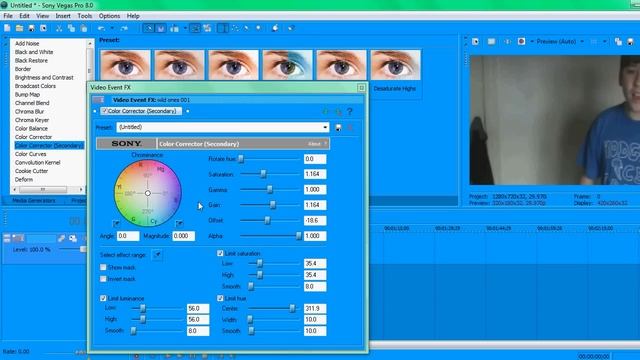Open the Insert menu

click(63, 16)
